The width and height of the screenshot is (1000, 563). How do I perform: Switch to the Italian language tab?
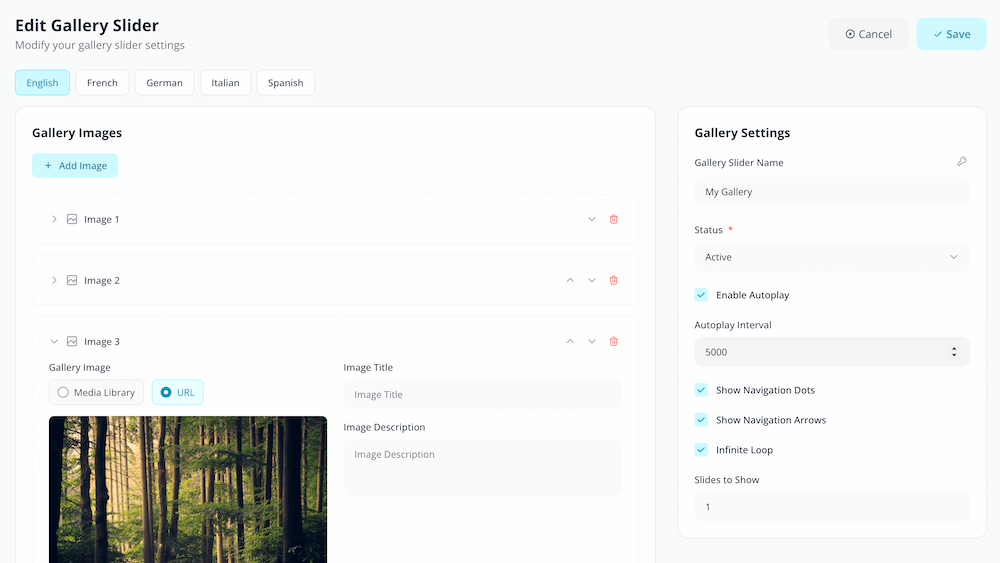coord(225,83)
